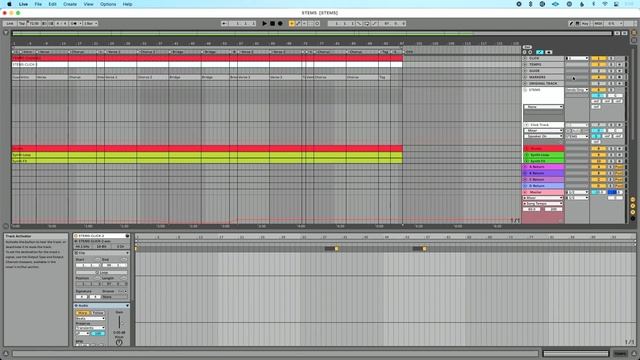Click the Tap tempo button

pyautogui.click(x=22, y=24)
